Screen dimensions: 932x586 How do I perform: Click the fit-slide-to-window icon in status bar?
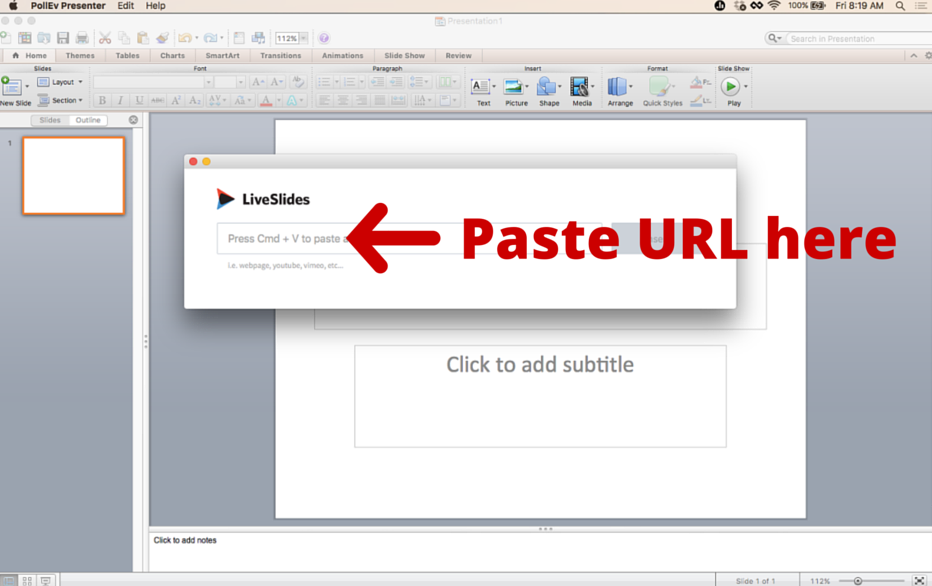click(919, 579)
